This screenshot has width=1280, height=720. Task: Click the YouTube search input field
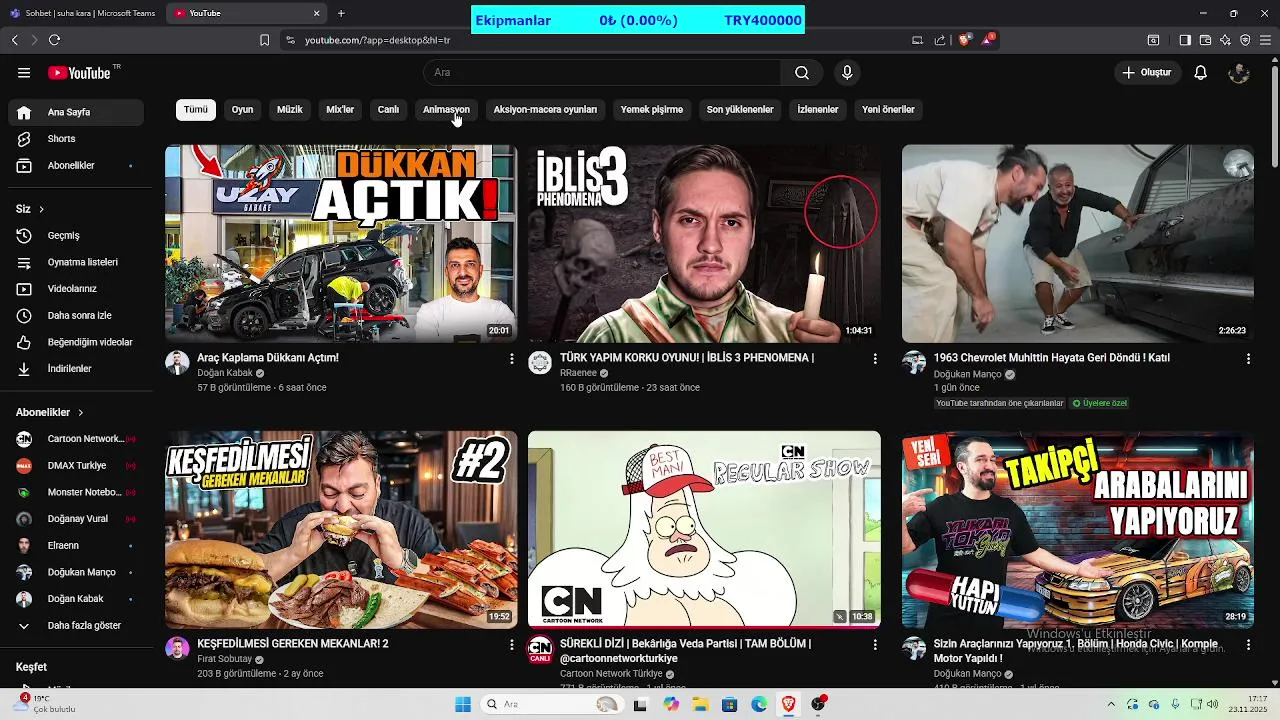pyautogui.click(x=602, y=73)
